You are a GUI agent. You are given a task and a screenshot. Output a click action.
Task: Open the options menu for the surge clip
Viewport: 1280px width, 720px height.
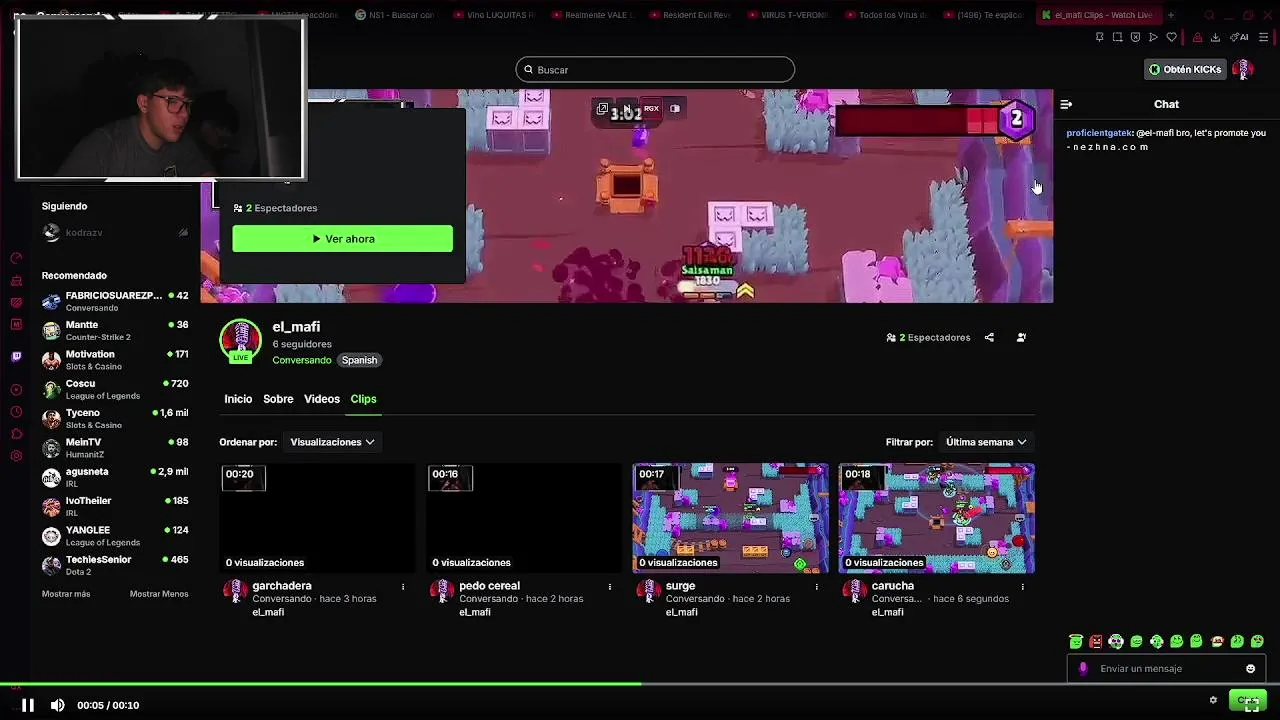pyautogui.click(x=816, y=587)
